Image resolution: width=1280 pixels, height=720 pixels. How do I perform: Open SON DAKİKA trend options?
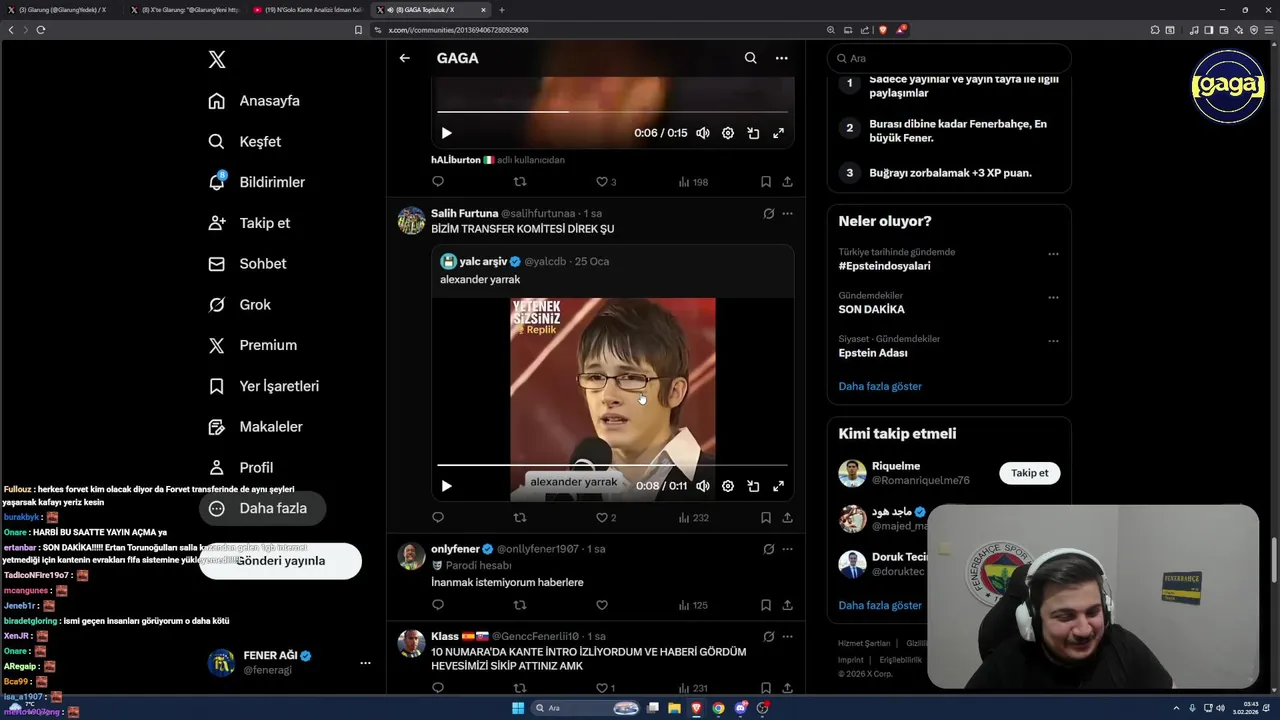tap(1053, 297)
